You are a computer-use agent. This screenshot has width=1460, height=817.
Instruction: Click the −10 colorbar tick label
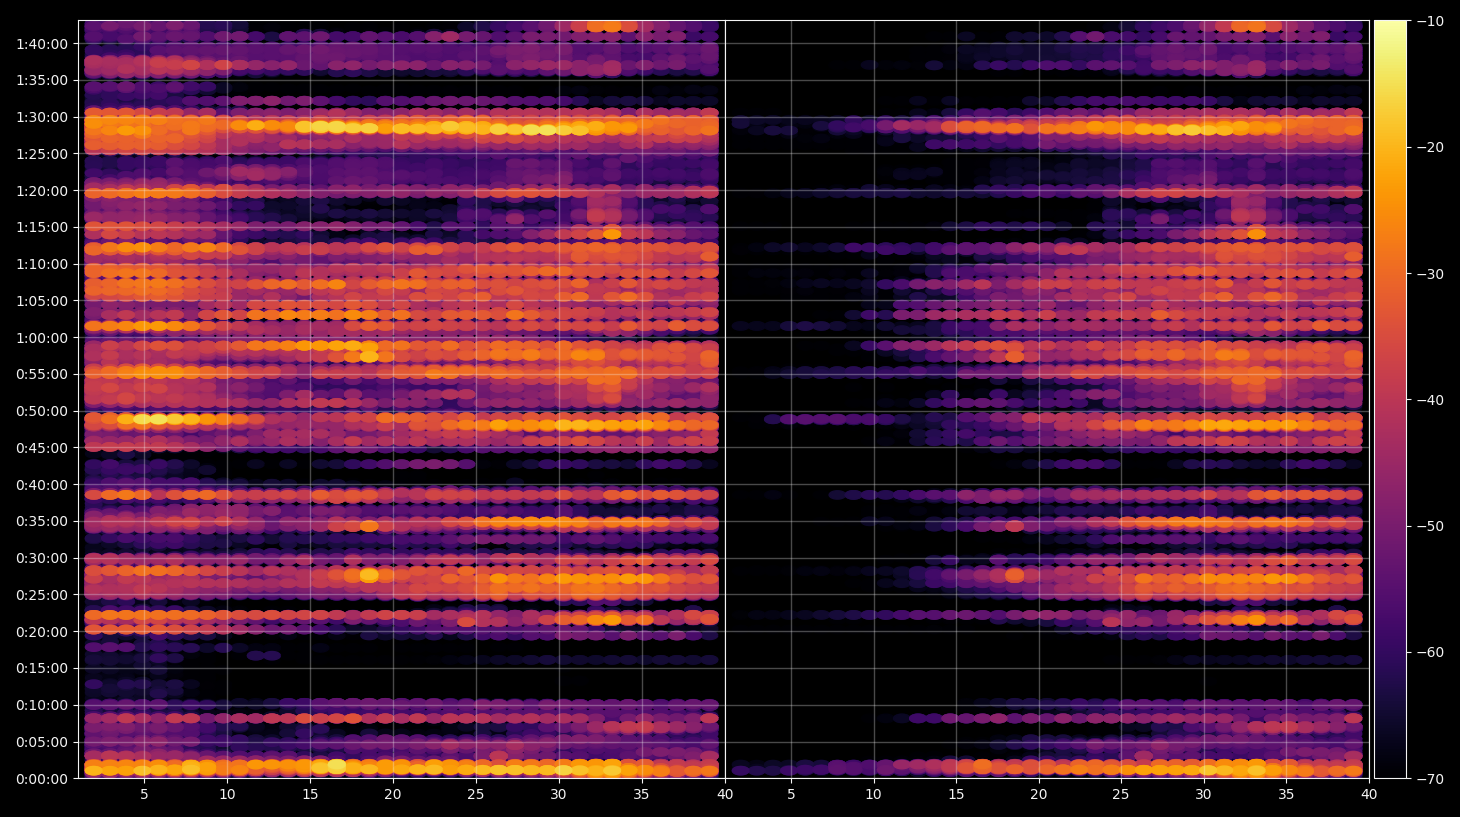(1431, 21)
